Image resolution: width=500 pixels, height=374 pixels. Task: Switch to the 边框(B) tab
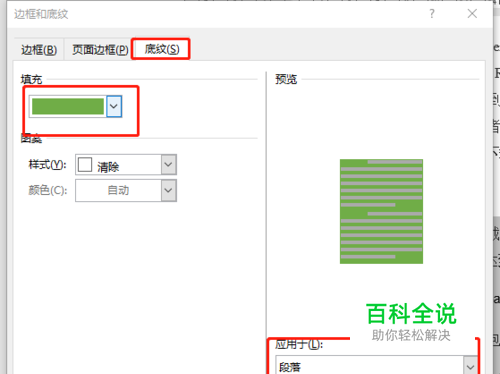39,50
